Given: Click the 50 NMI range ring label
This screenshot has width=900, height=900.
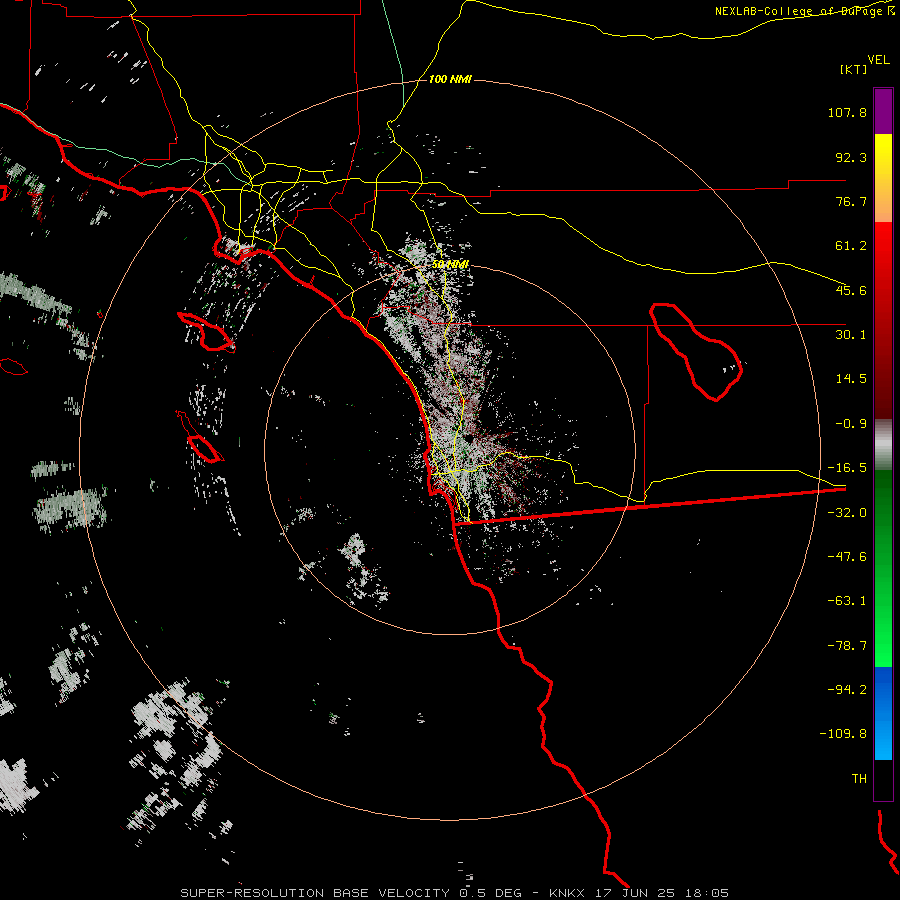Looking at the screenshot, I should tap(451, 264).
